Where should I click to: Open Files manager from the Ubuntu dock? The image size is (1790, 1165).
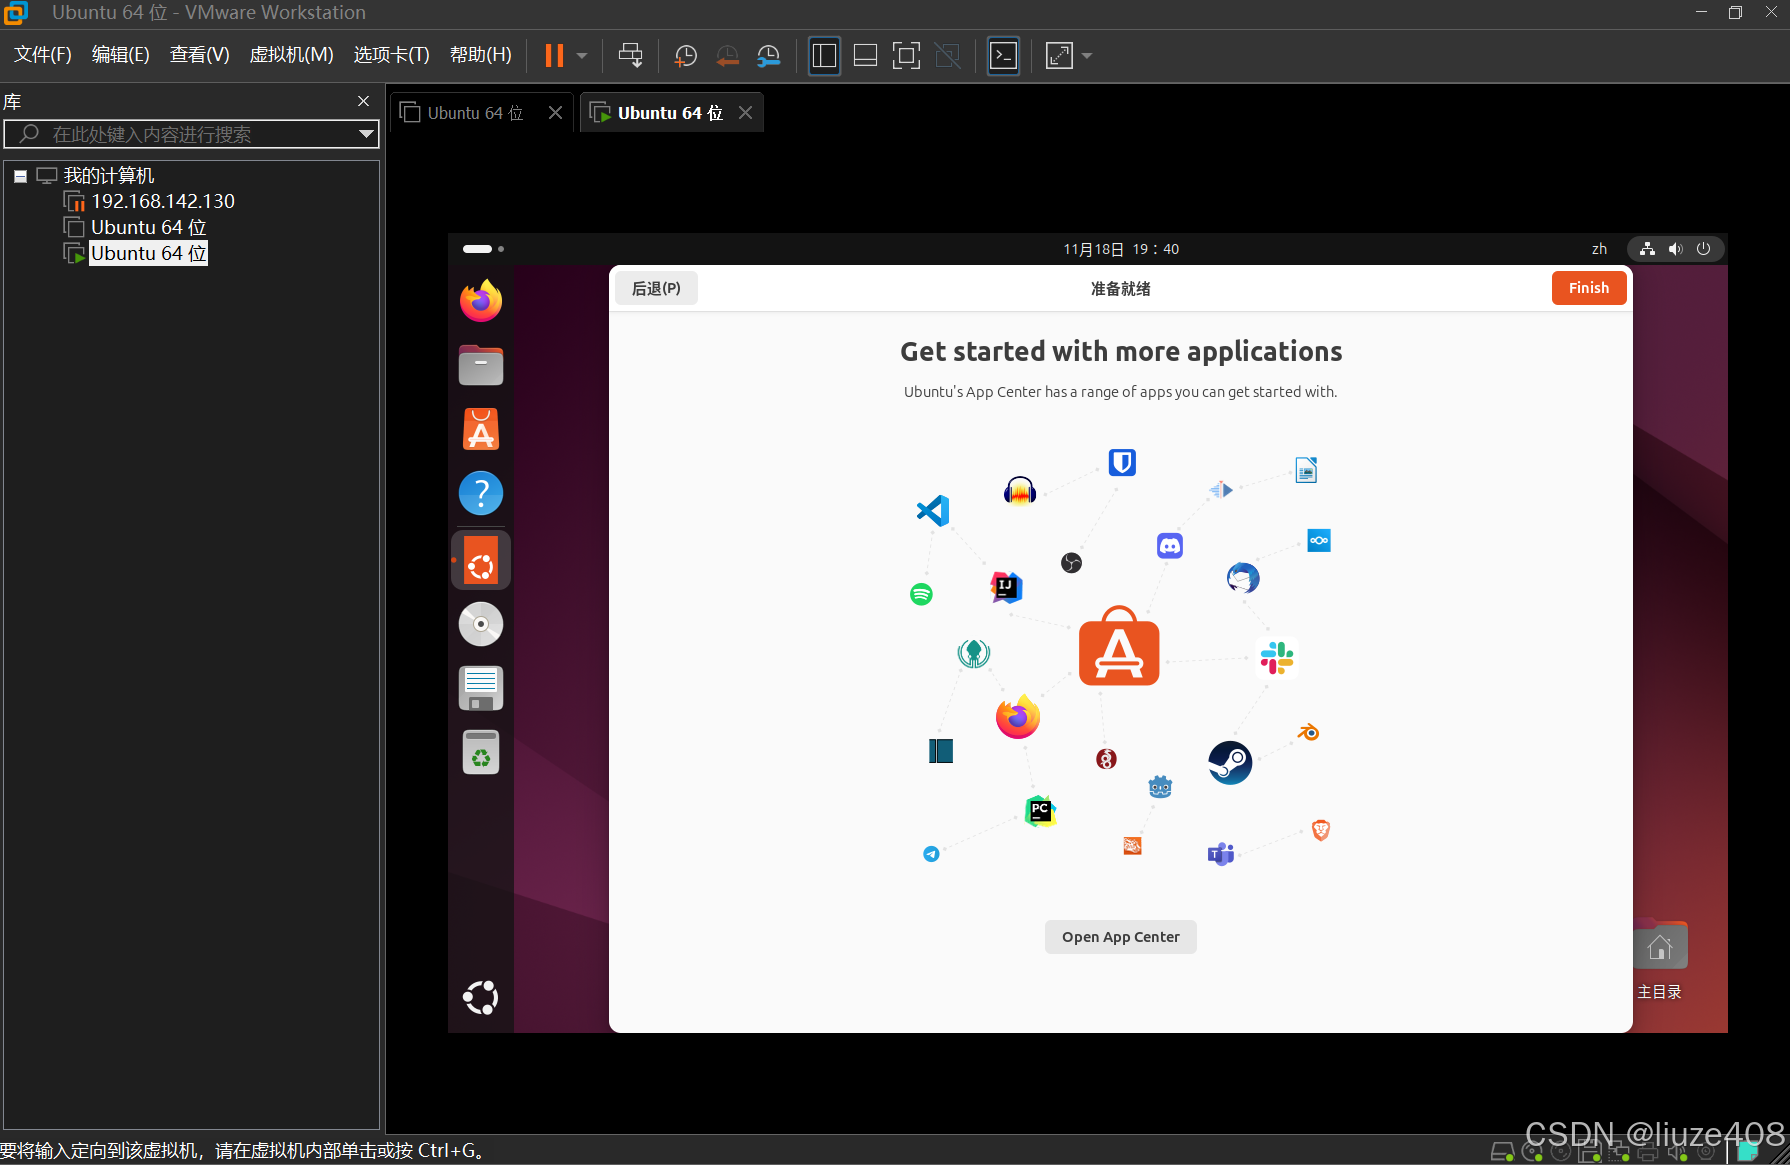point(481,365)
